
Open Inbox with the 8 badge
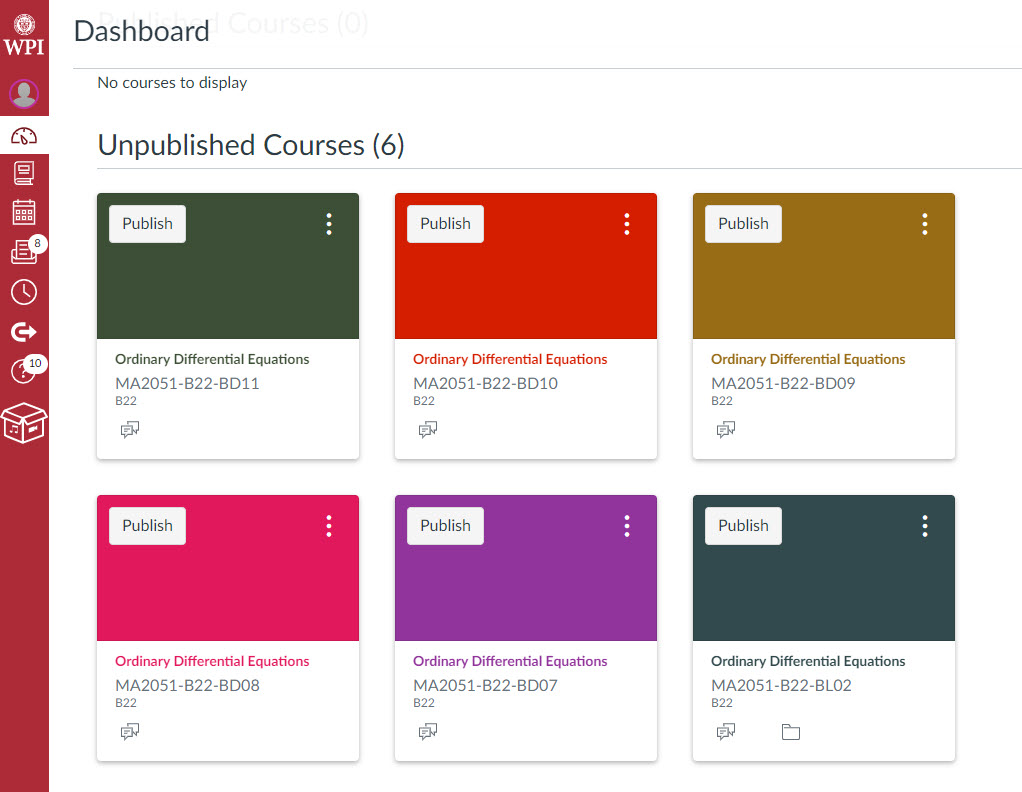(24, 252)
